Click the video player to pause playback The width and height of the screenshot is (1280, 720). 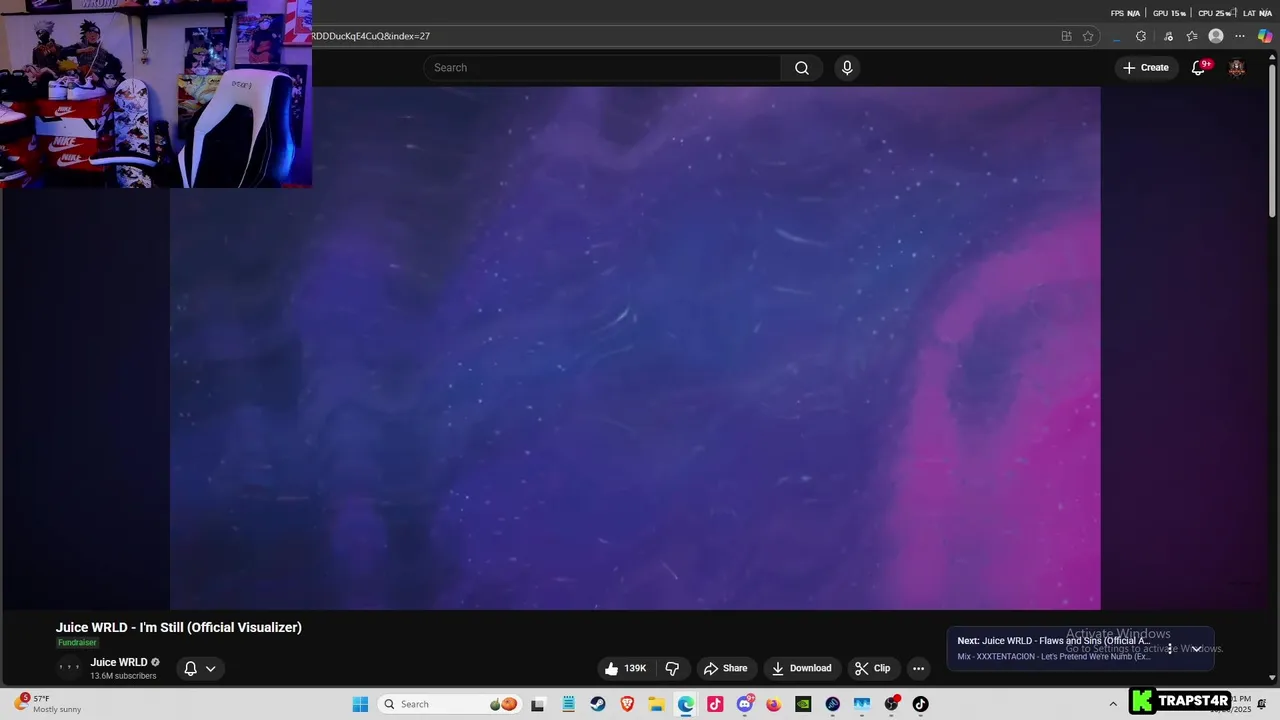(x=635, y=348)
